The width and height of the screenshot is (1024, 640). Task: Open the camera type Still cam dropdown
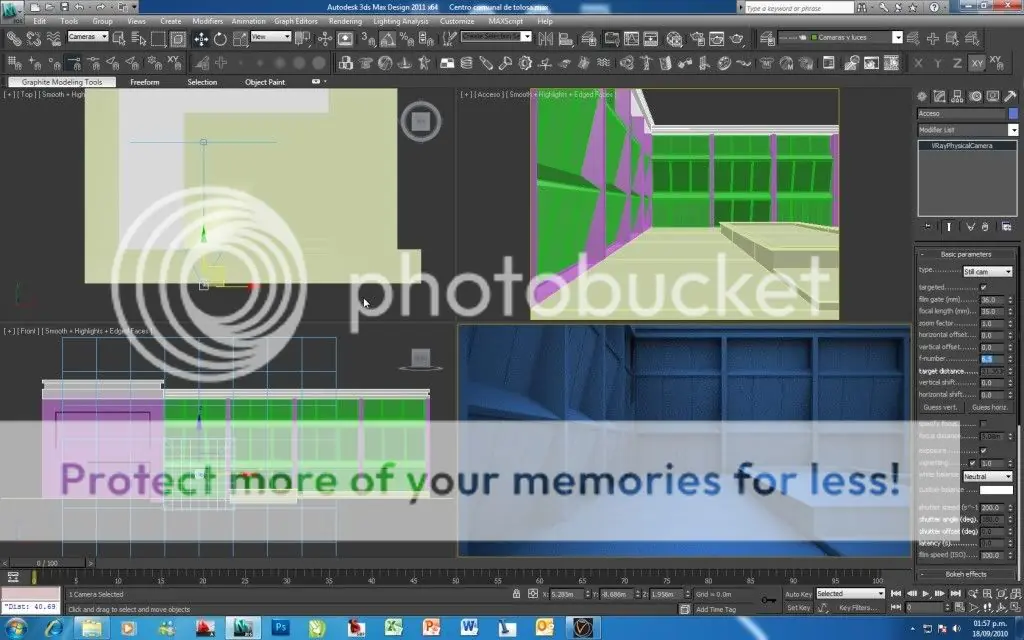coord(987,271)
